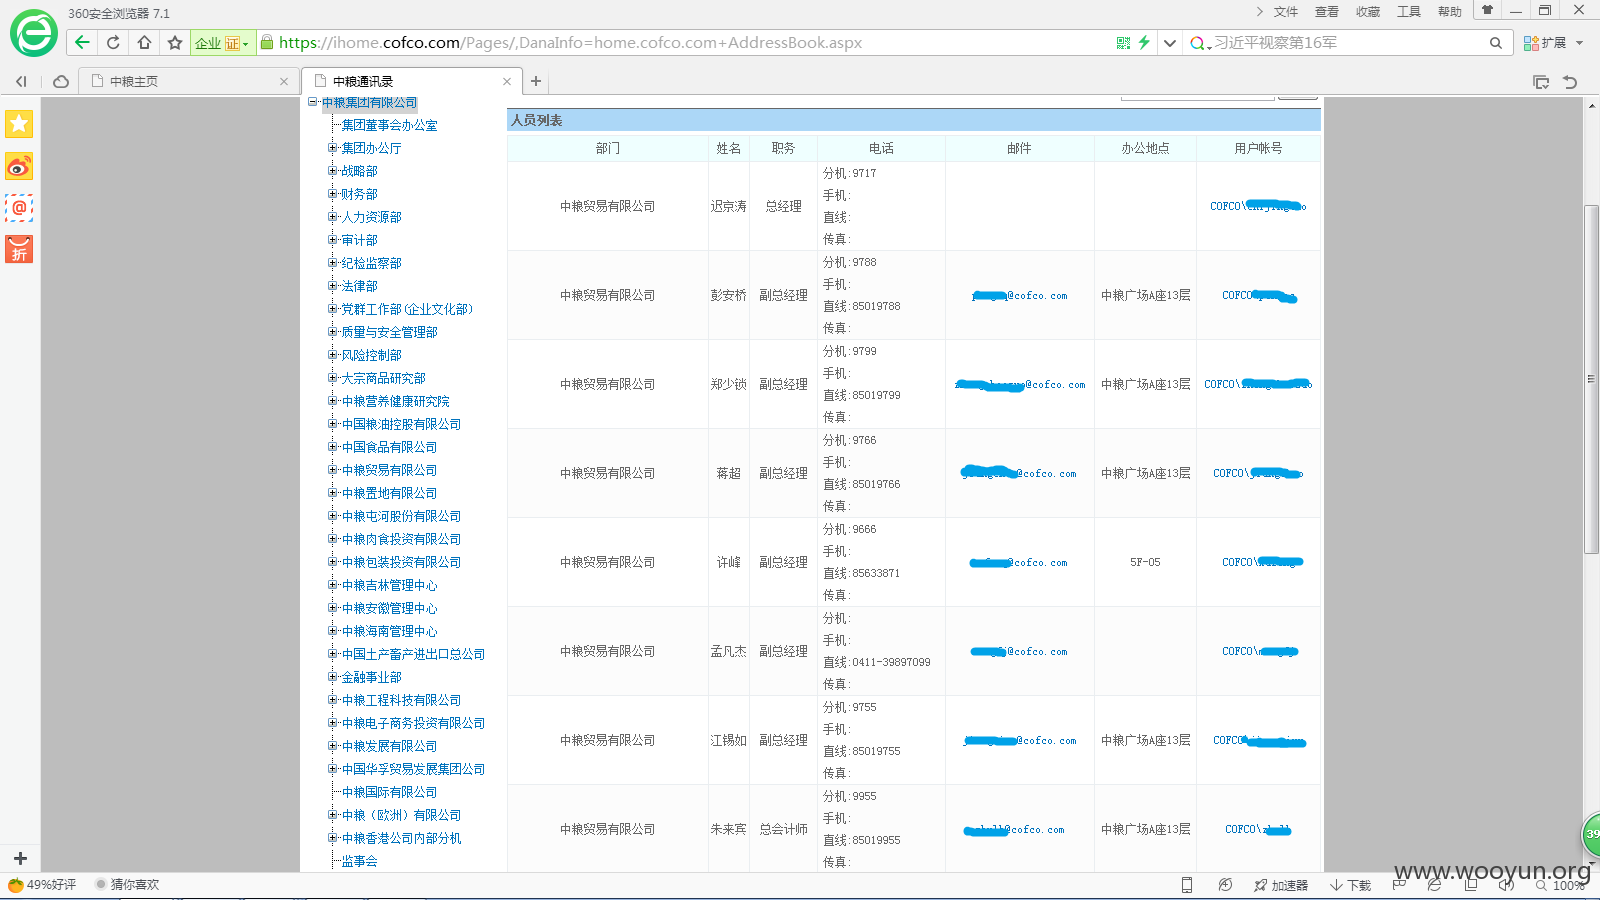Select 风险控制部 in the department tree

pos(371,355)
